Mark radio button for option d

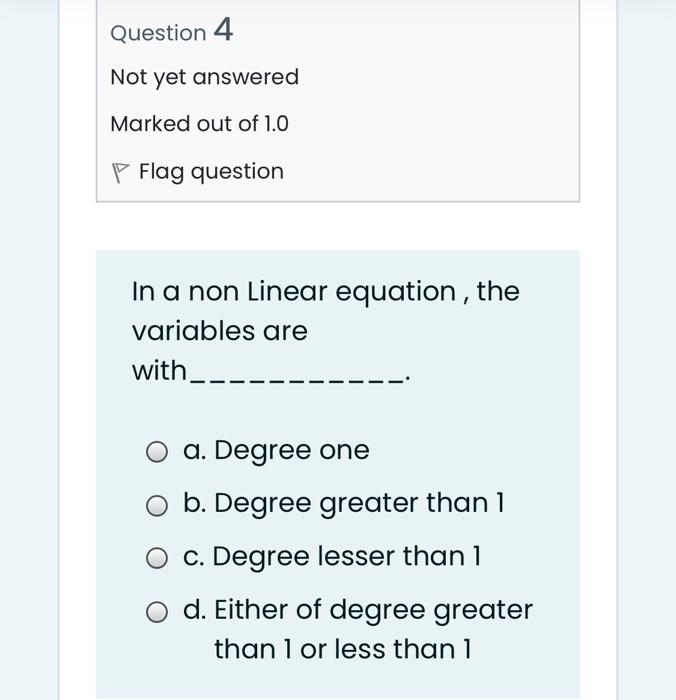[157, 612]
